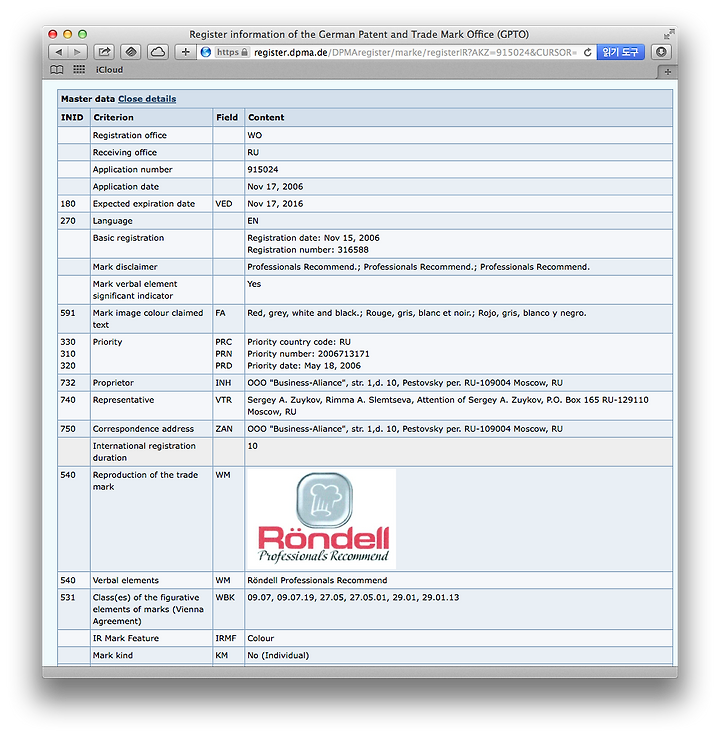
Task: Click the Mark disclaimer content text
Action: tap(418, 267)
